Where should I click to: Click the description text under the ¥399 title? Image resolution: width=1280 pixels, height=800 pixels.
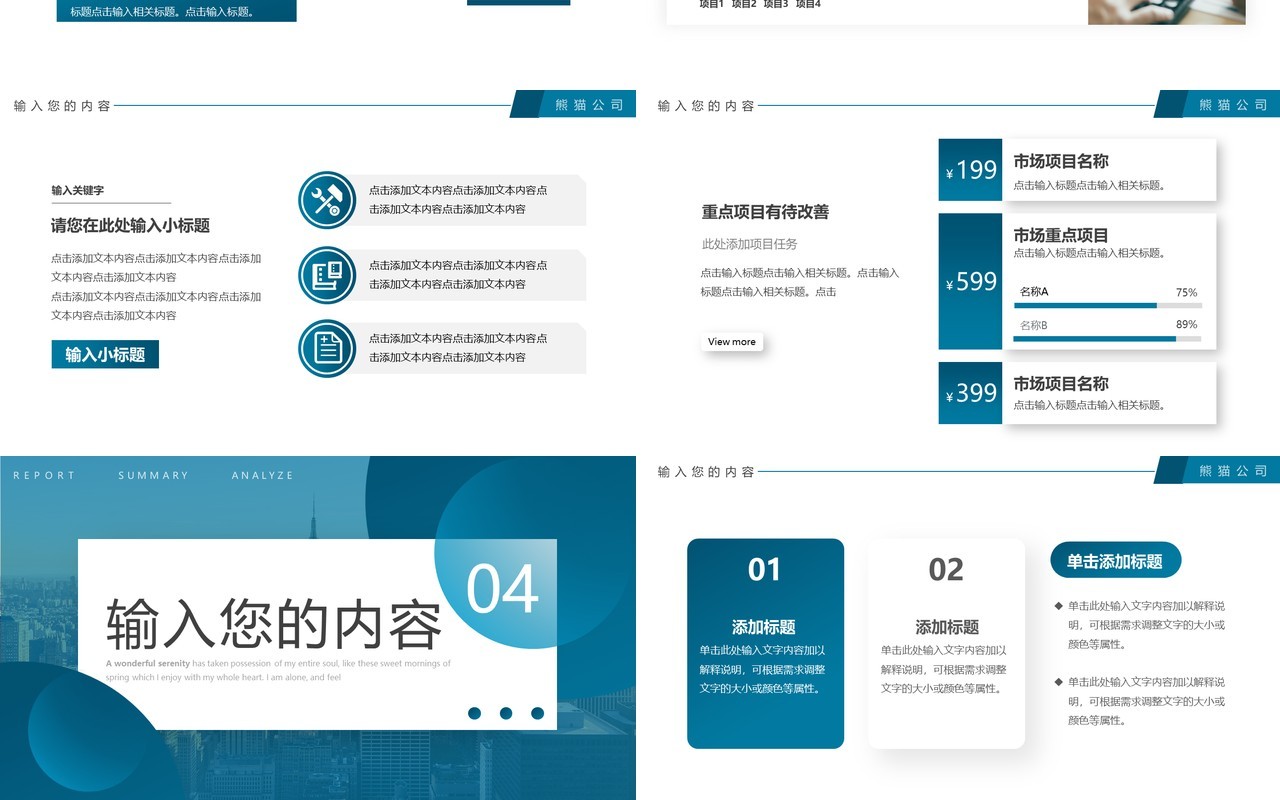1090,405
